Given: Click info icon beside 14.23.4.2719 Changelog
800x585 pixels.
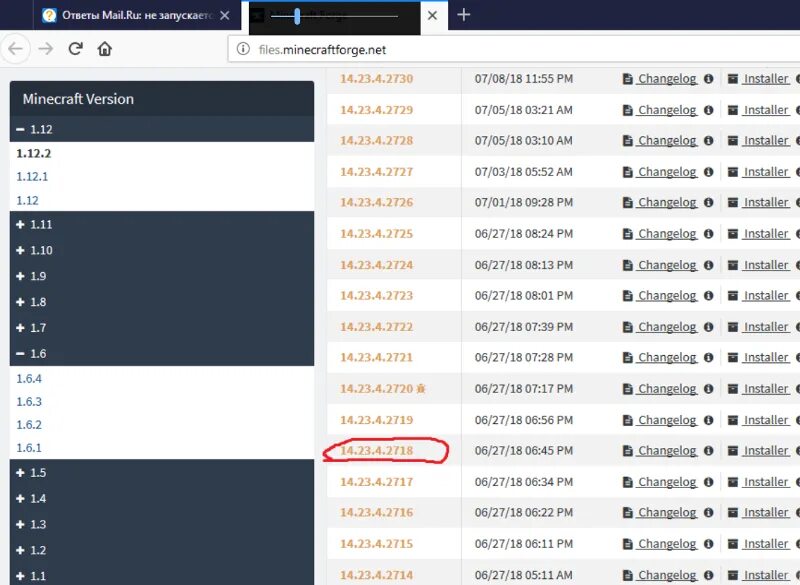Looking at the screenshot, I should point(708,420).
